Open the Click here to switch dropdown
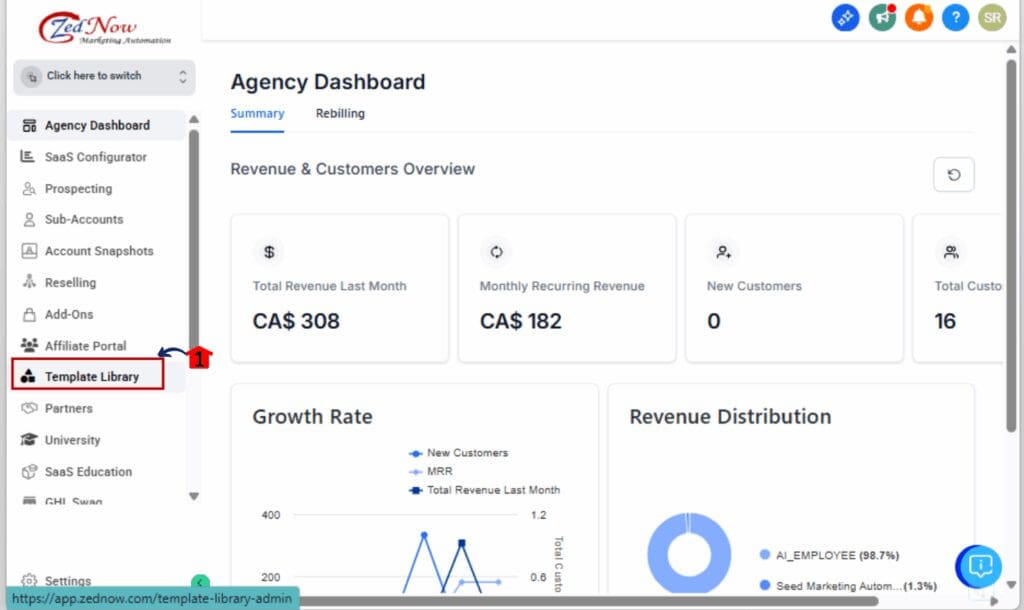Image resolution: width=1024 pixels, height=610 pixels. coord(104,76)
